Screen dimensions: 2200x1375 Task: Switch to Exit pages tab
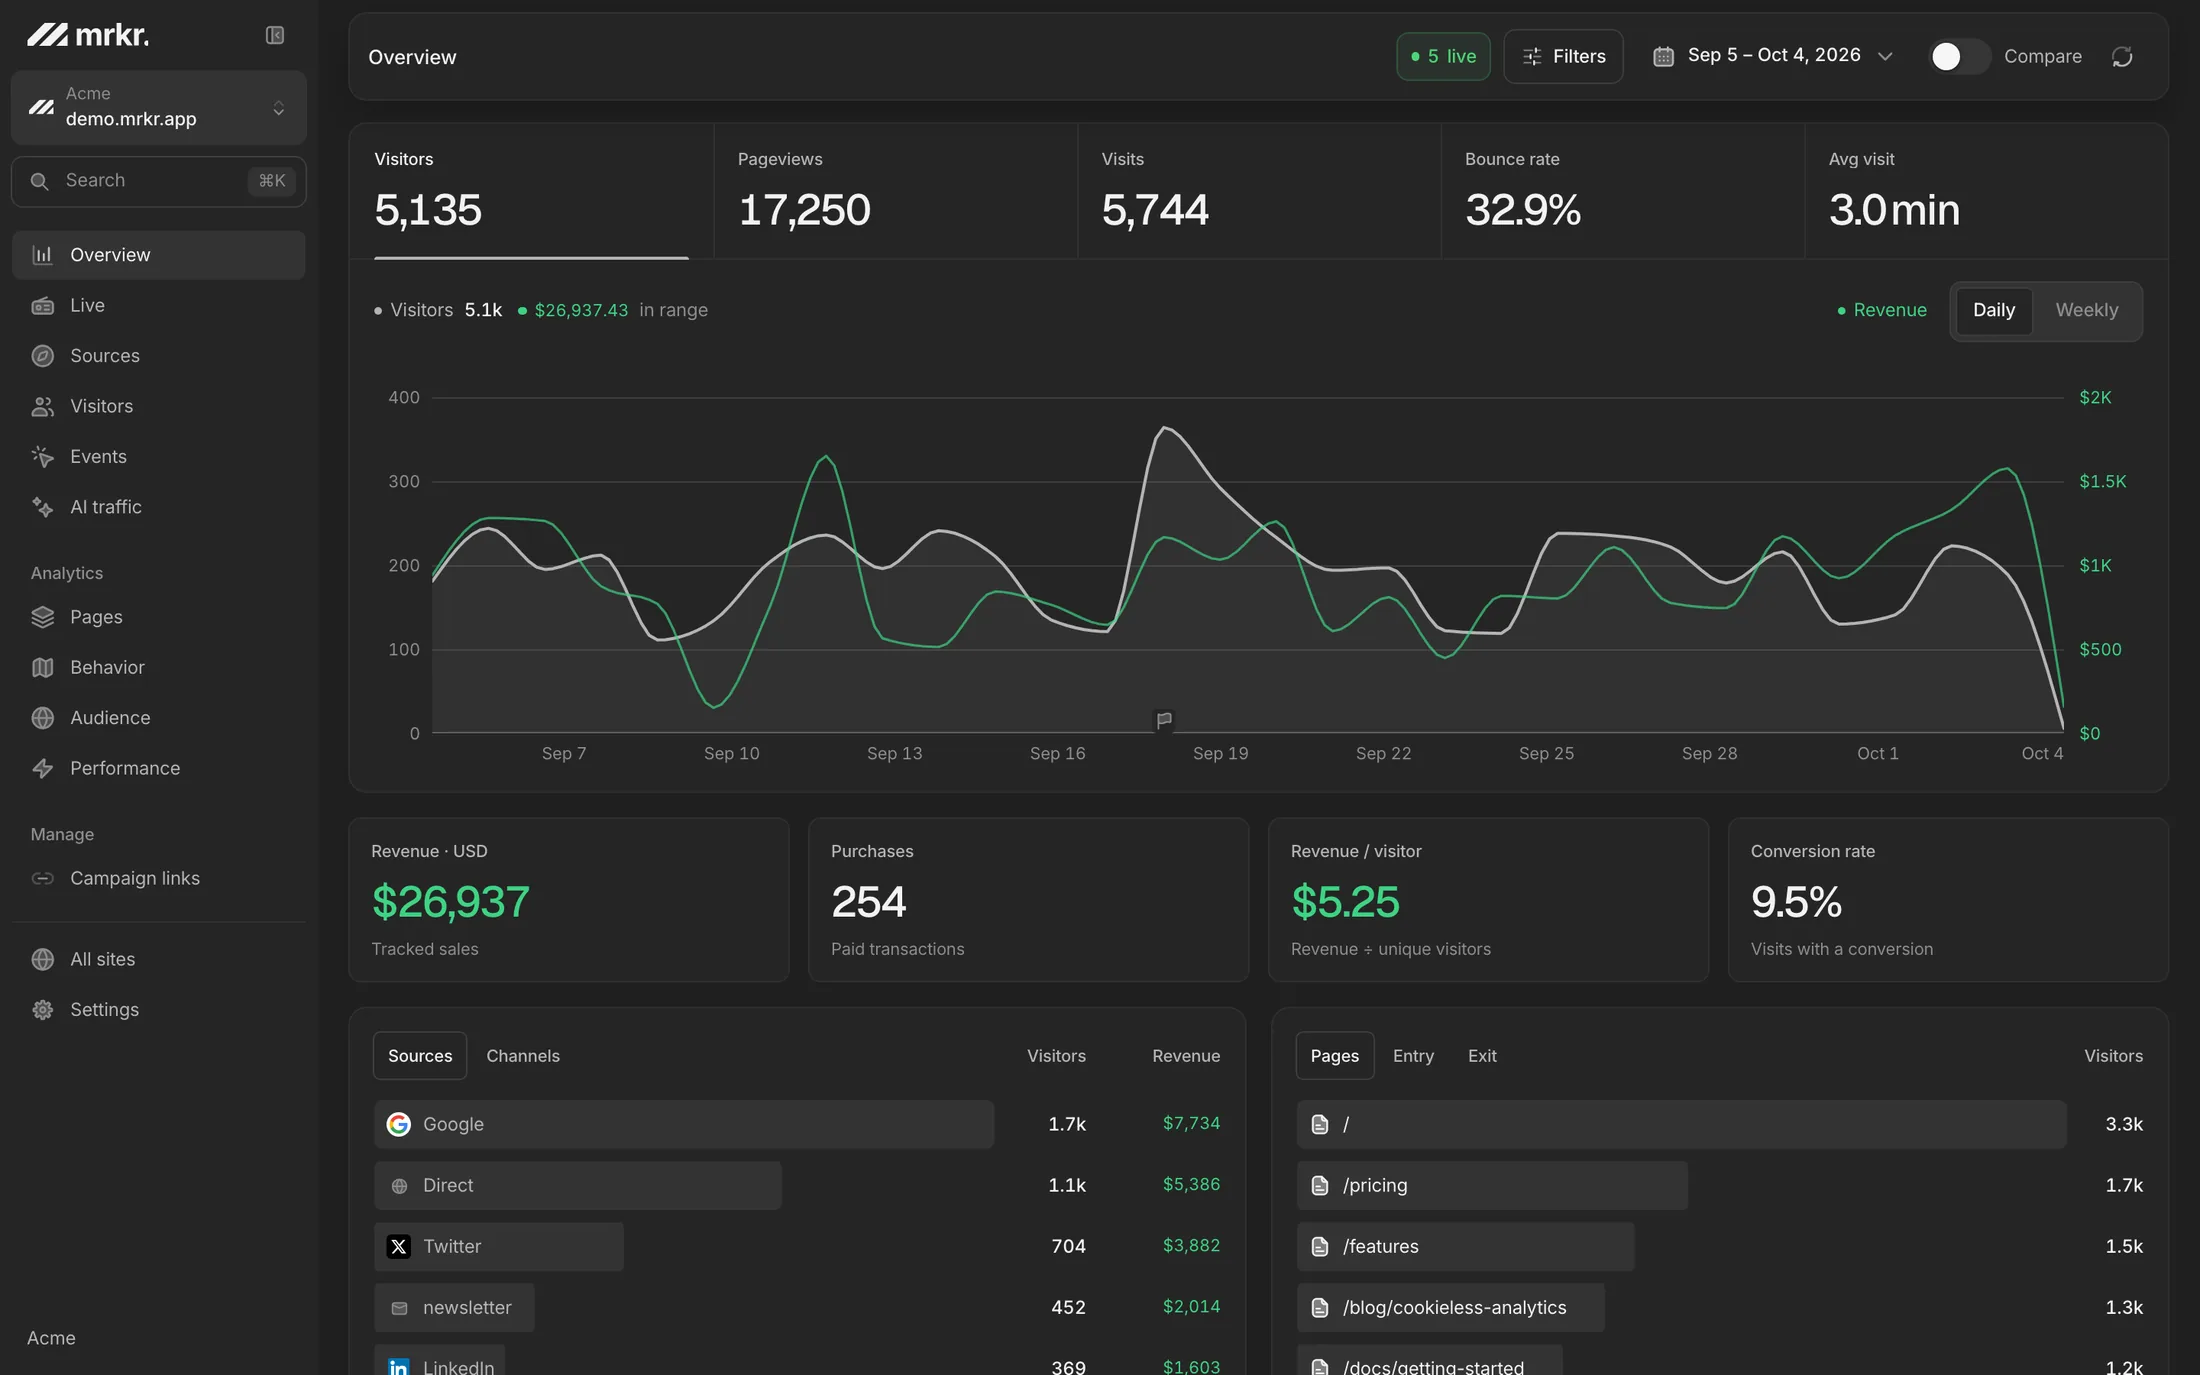point(1482,1056)
